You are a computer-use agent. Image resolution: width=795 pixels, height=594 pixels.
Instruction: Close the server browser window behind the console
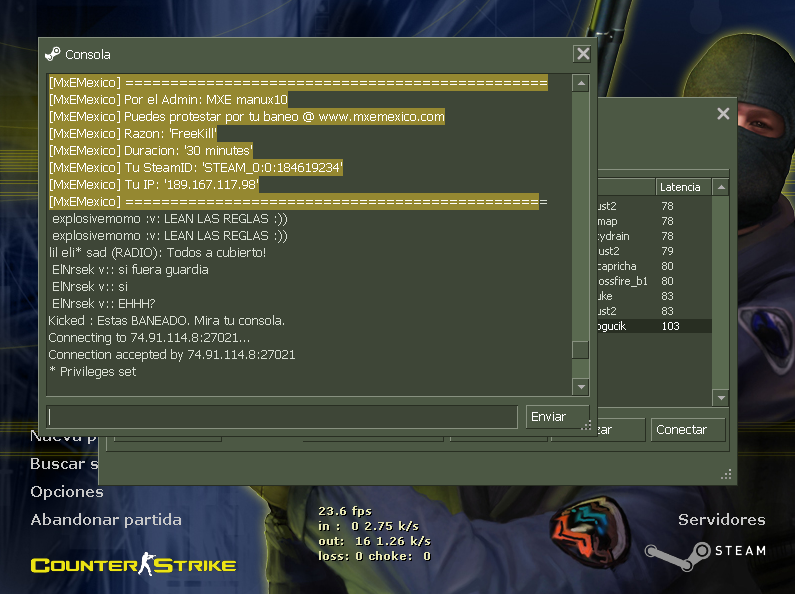coord(724,114)
